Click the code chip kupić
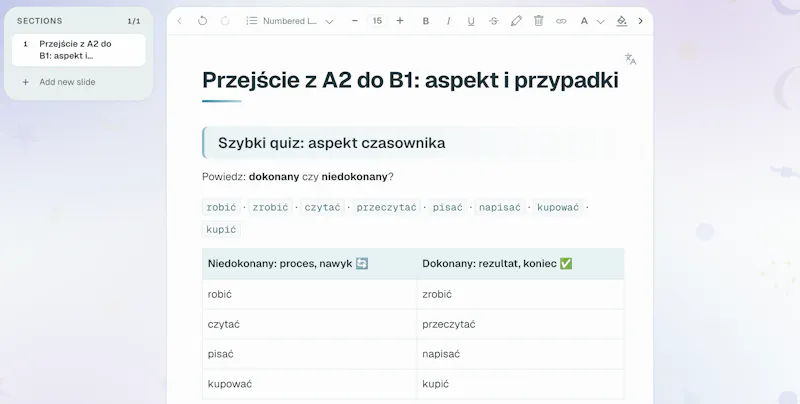Image resolution: width=800 pixels, height=404 pixels. (x=221, y=230)
